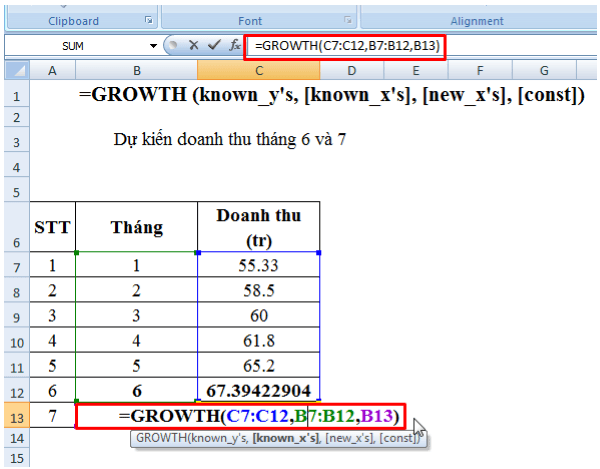Viewport: 600px width, 469px height.
Task: Select row 6 header
Action: (x=17, y=226)
